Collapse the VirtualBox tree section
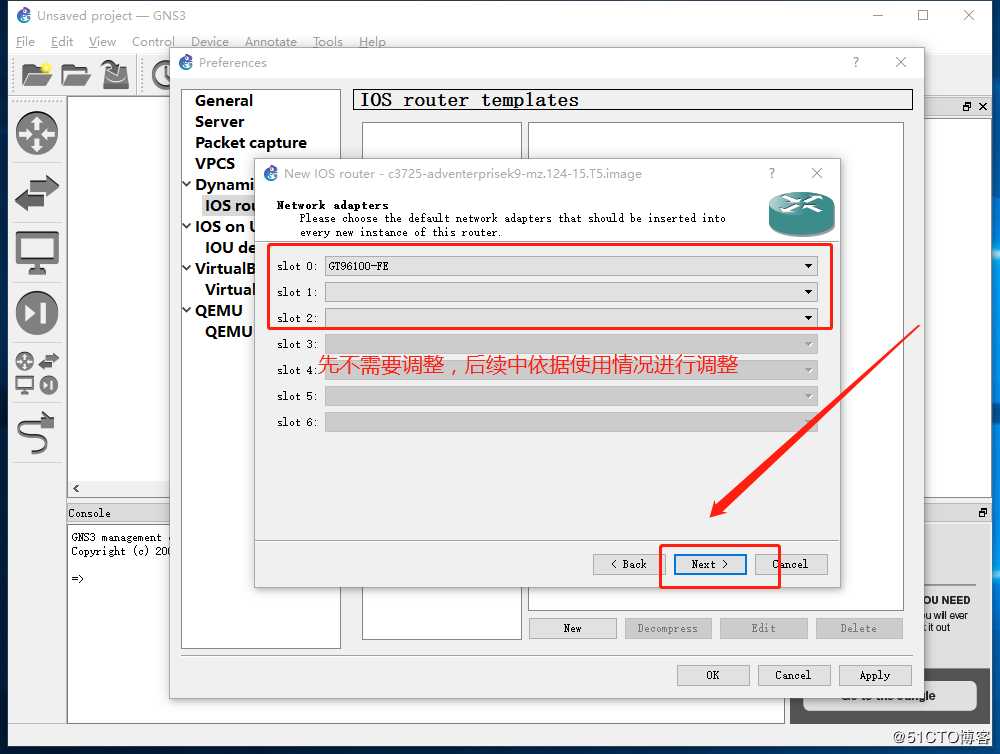Viewport: 1000px width, 754px height. click(187, 269)
